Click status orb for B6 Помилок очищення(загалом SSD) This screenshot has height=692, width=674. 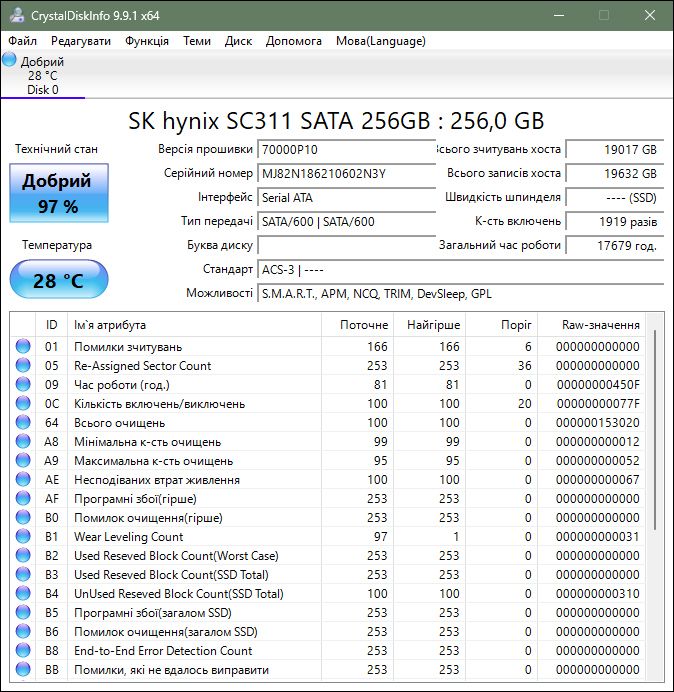pos(23,631)
